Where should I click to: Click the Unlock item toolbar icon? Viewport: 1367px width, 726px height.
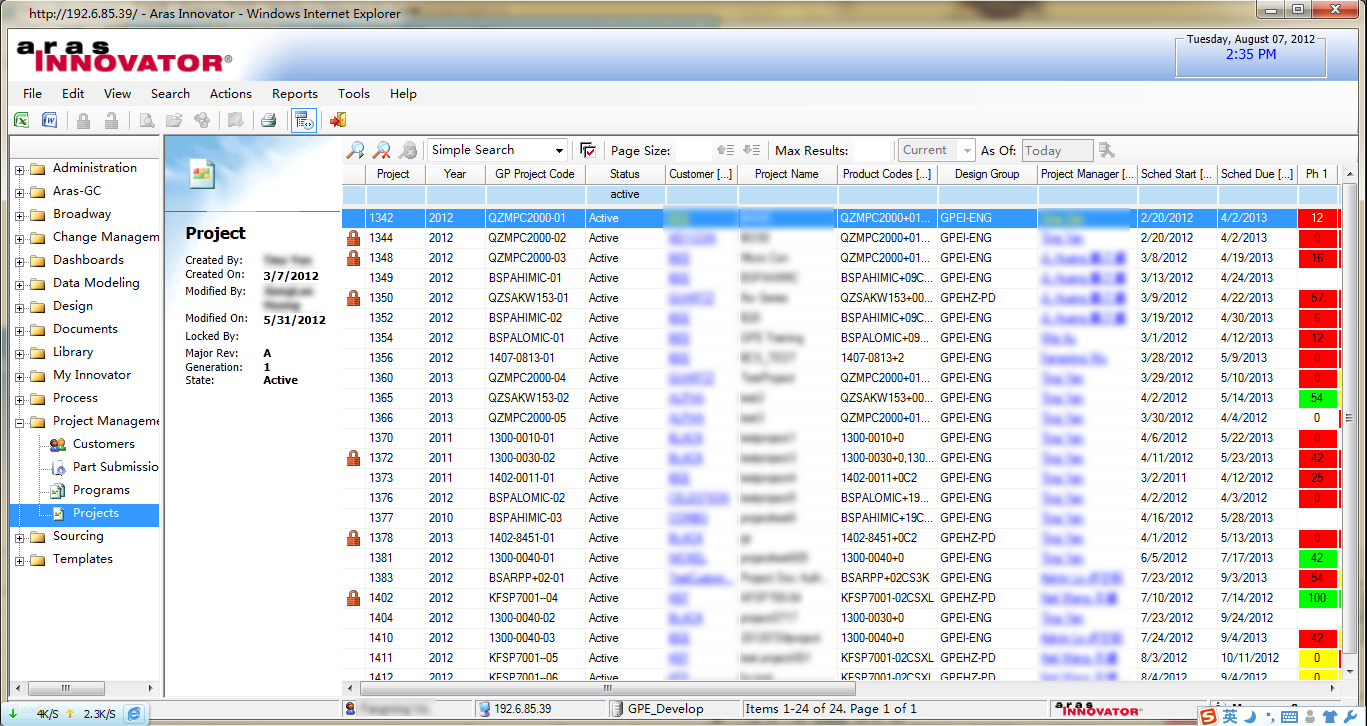[112, 121]
